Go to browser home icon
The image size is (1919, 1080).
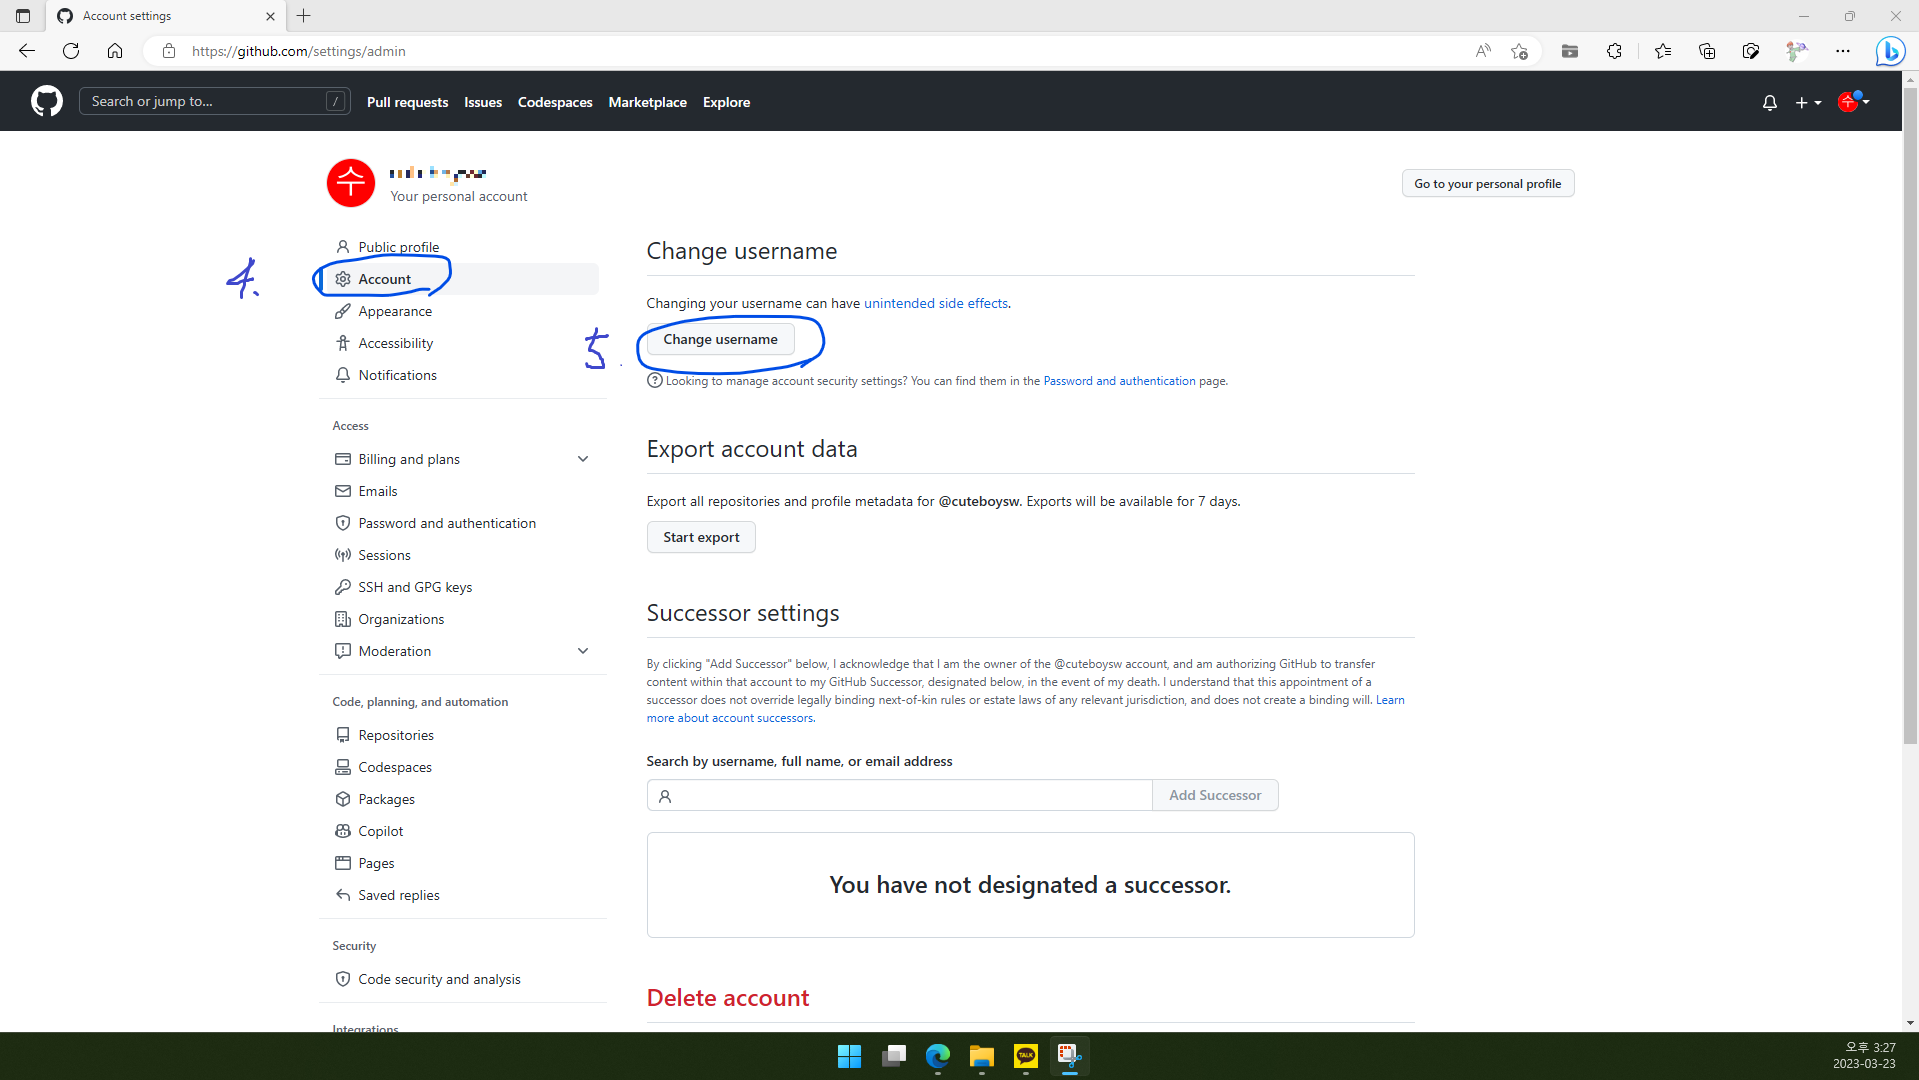click(x=115, y=51)
